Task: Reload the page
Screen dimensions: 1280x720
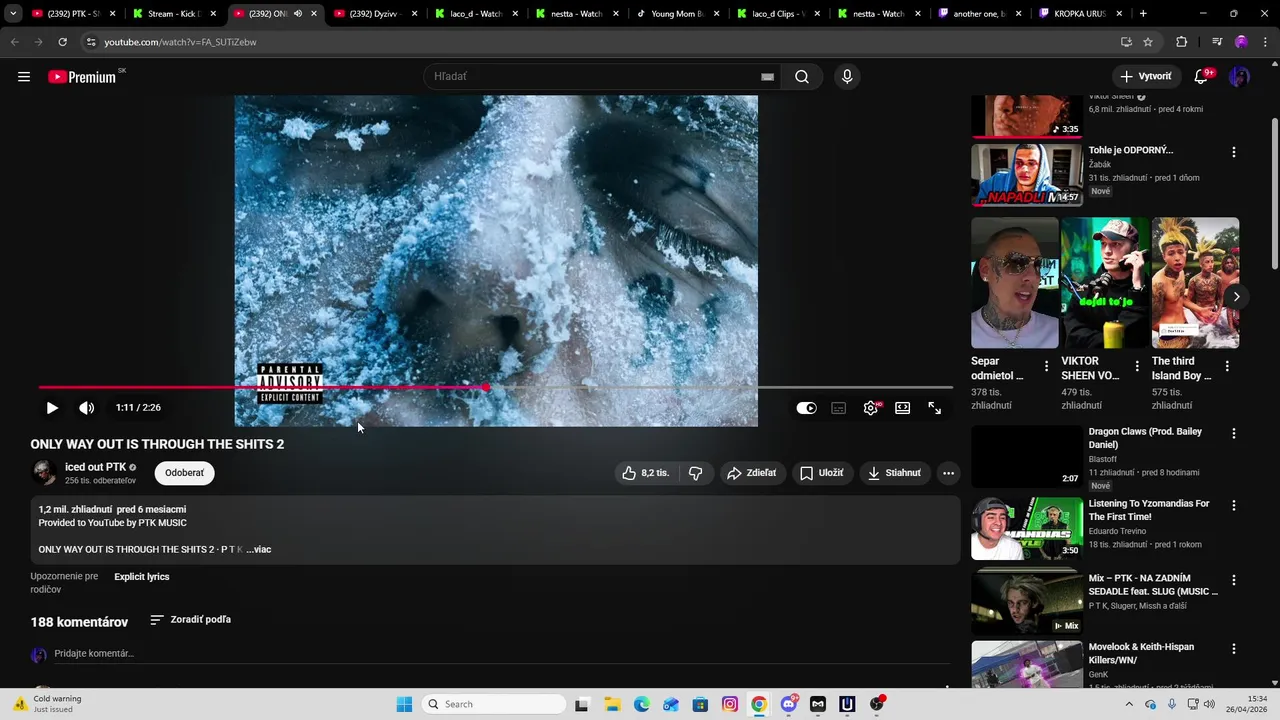Action: click(x=62, y=42)
